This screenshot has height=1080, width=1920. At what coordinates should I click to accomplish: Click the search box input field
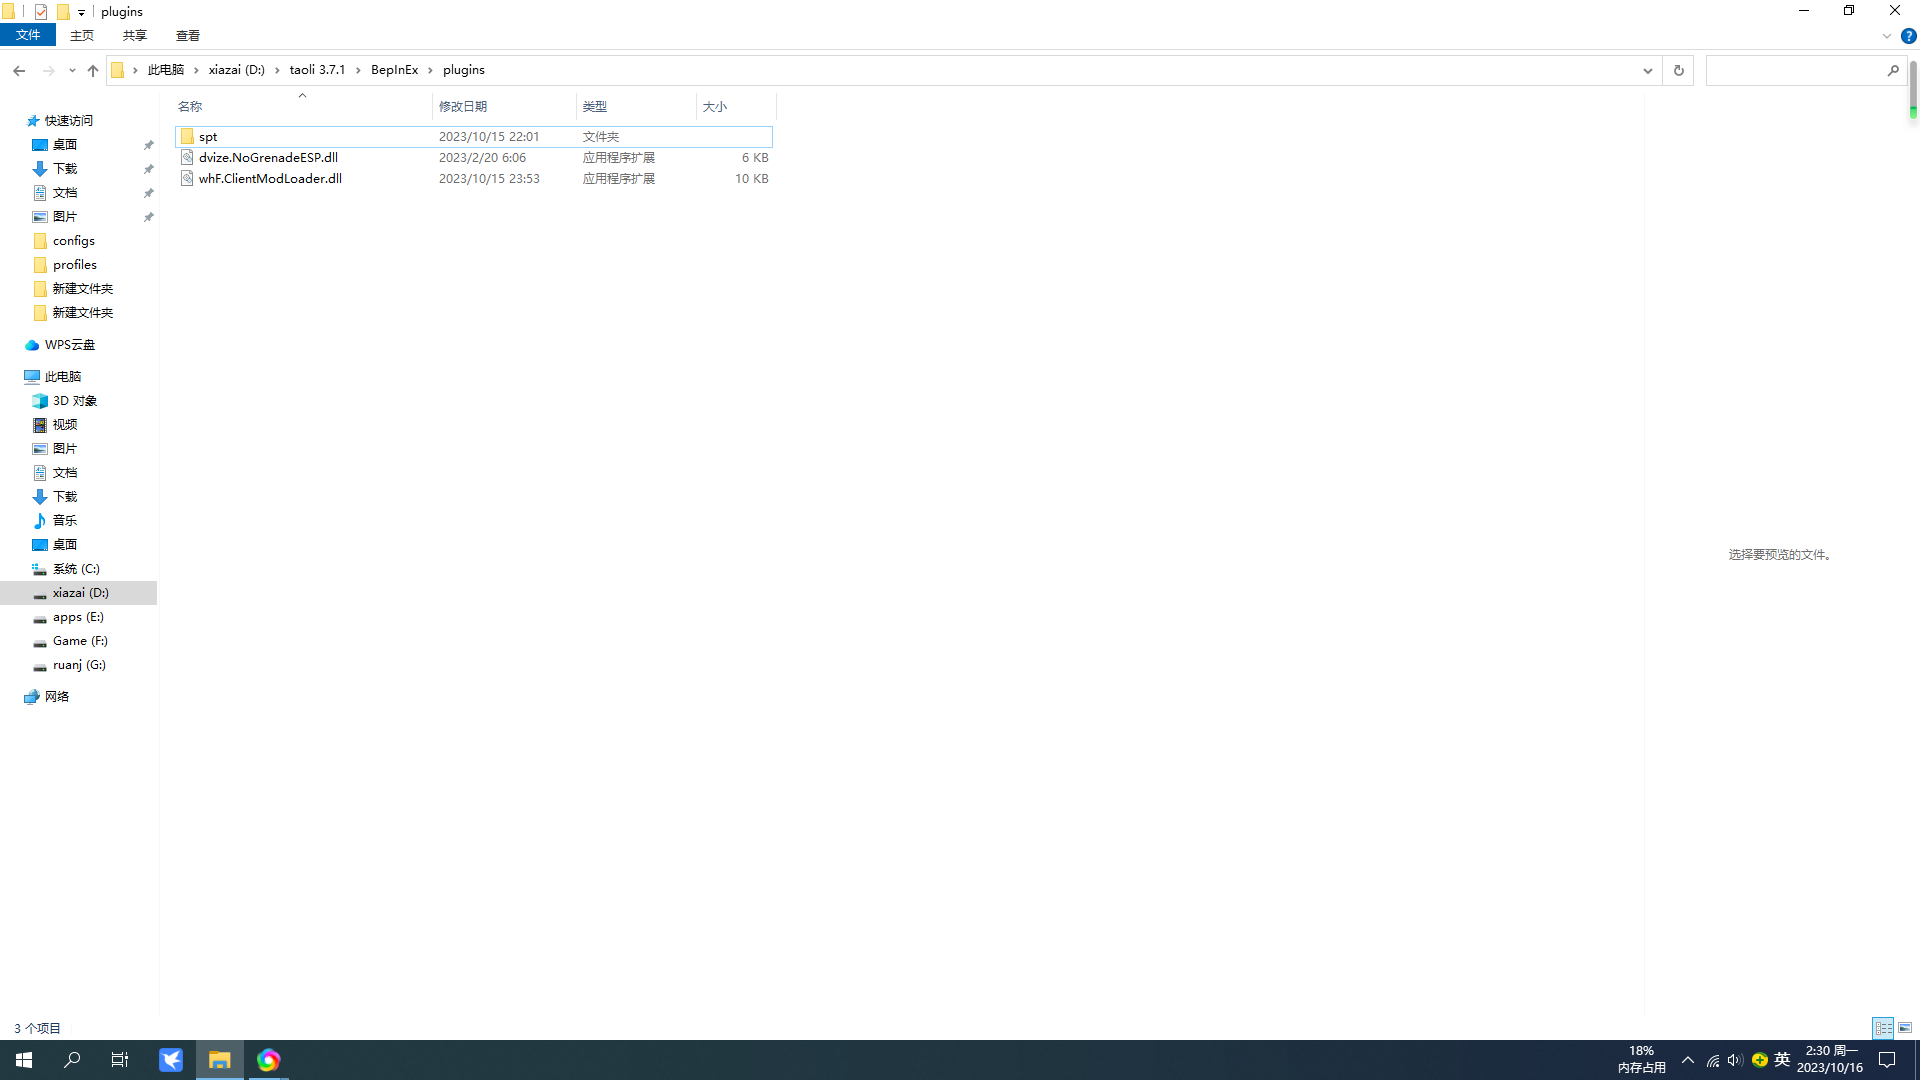tap(1795, 70)
